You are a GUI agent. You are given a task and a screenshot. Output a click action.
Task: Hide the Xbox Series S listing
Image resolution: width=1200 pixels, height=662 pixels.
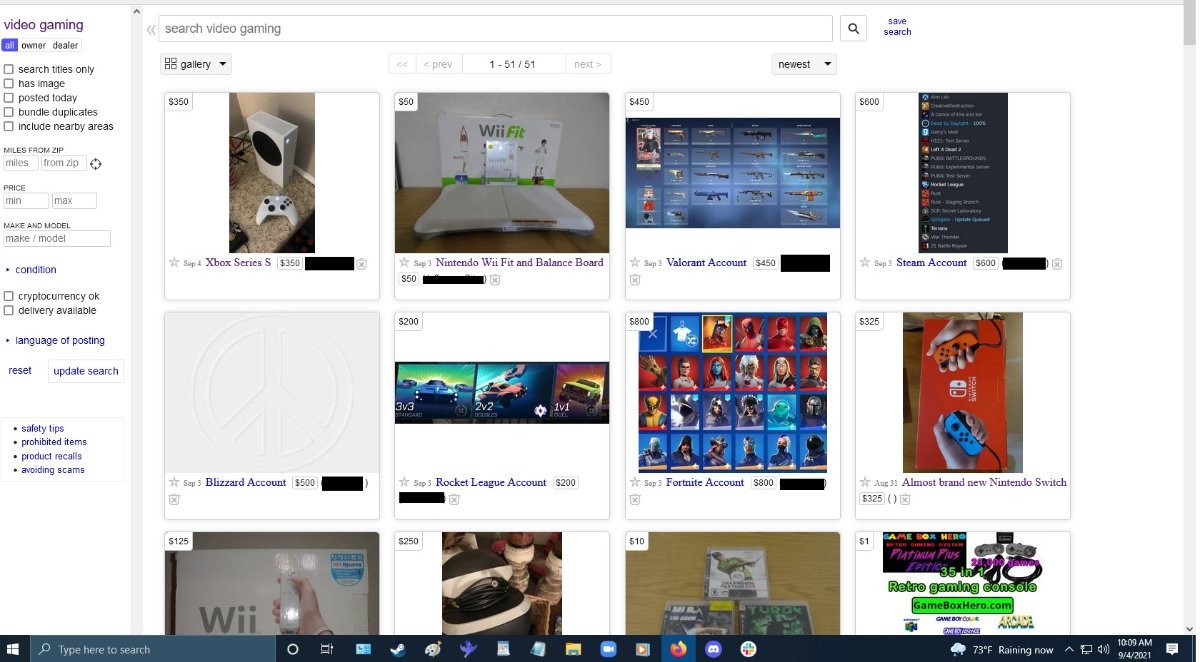[x=361, y=264]
